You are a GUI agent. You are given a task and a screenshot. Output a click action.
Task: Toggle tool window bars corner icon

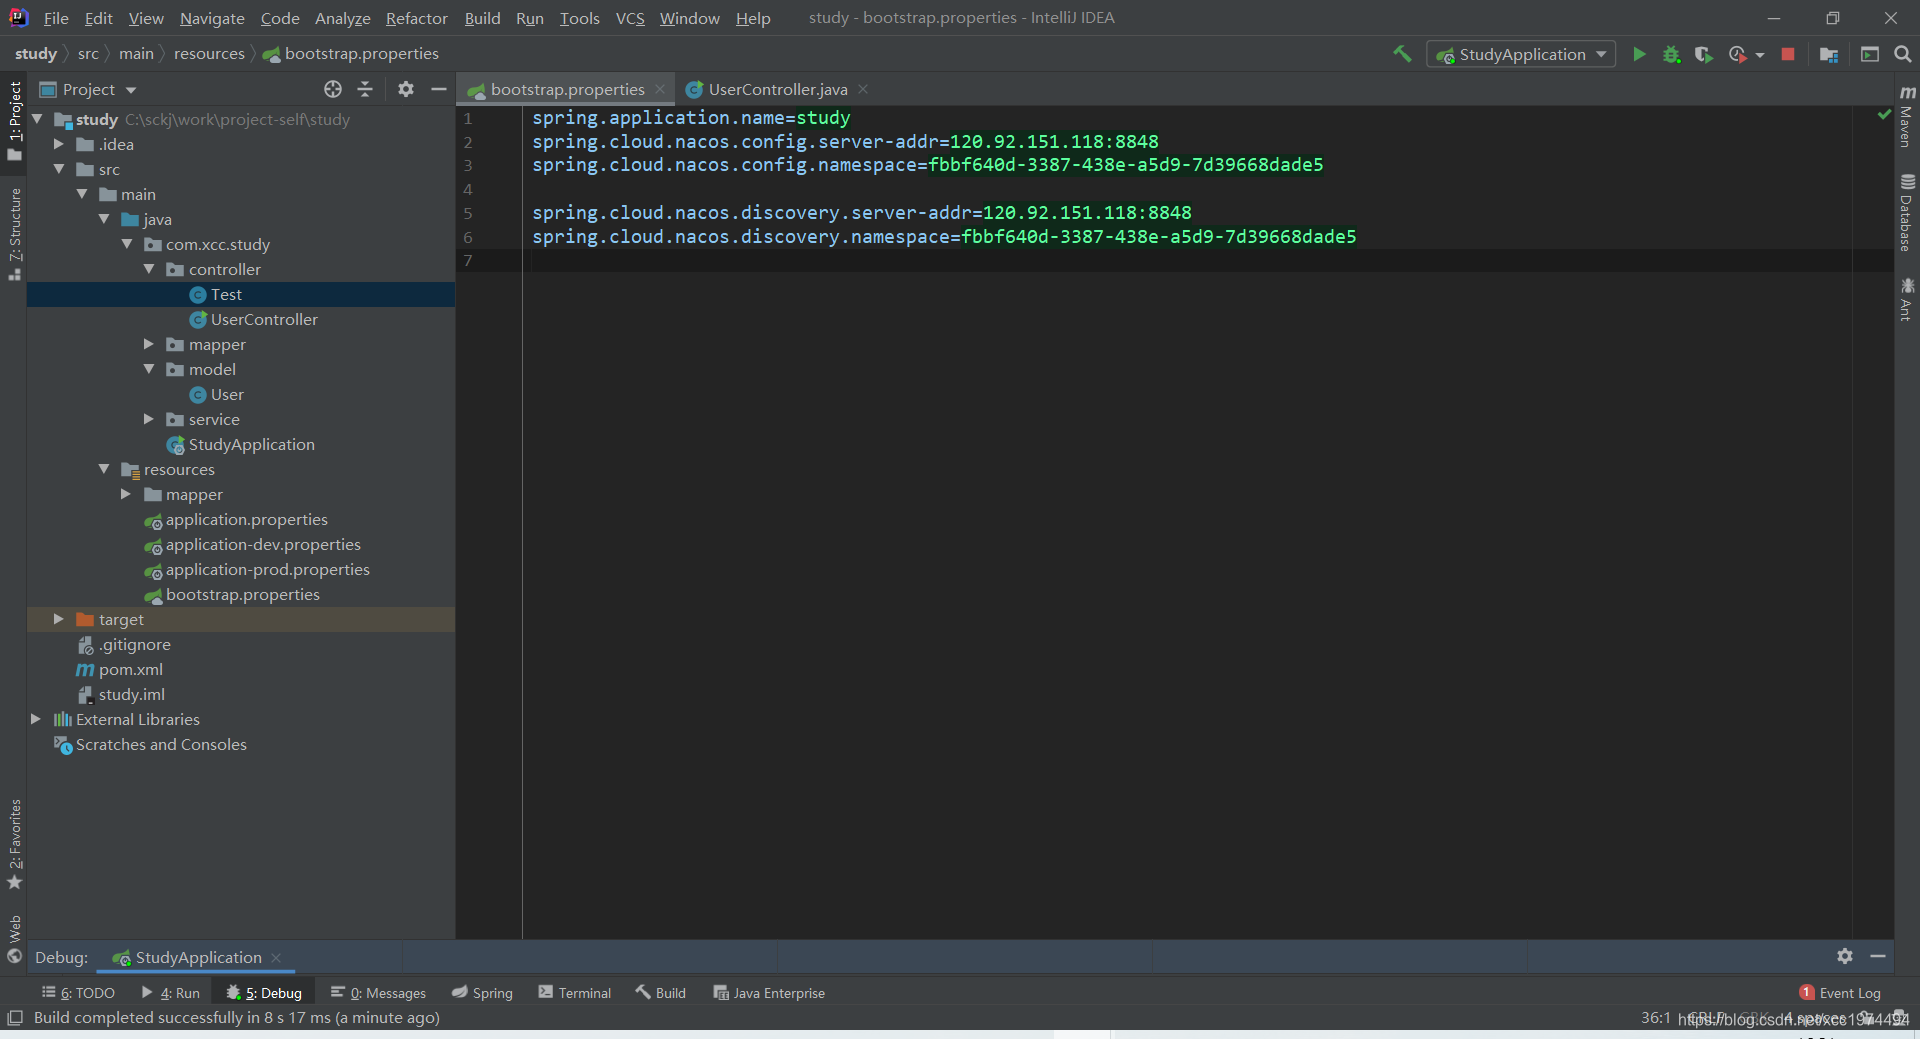tap(14, 1018)
